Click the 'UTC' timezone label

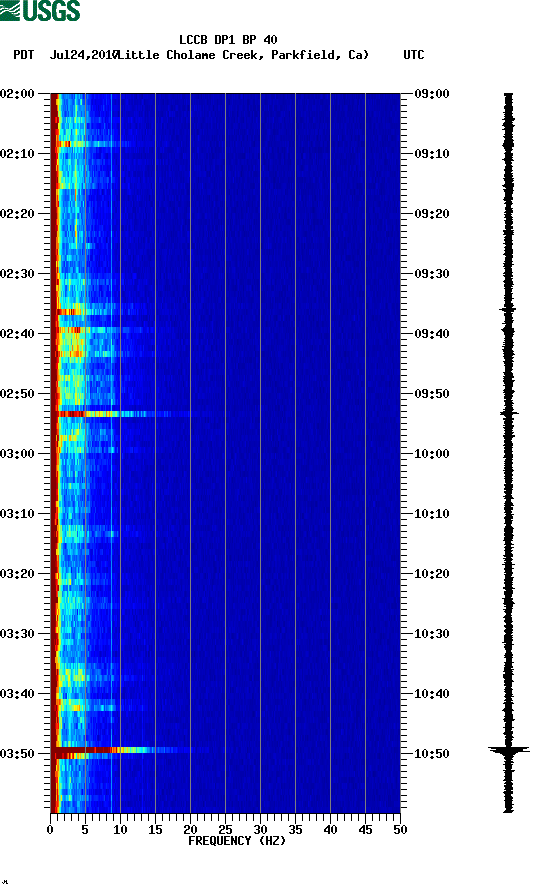pyautogui.click(x=414, y=55)
